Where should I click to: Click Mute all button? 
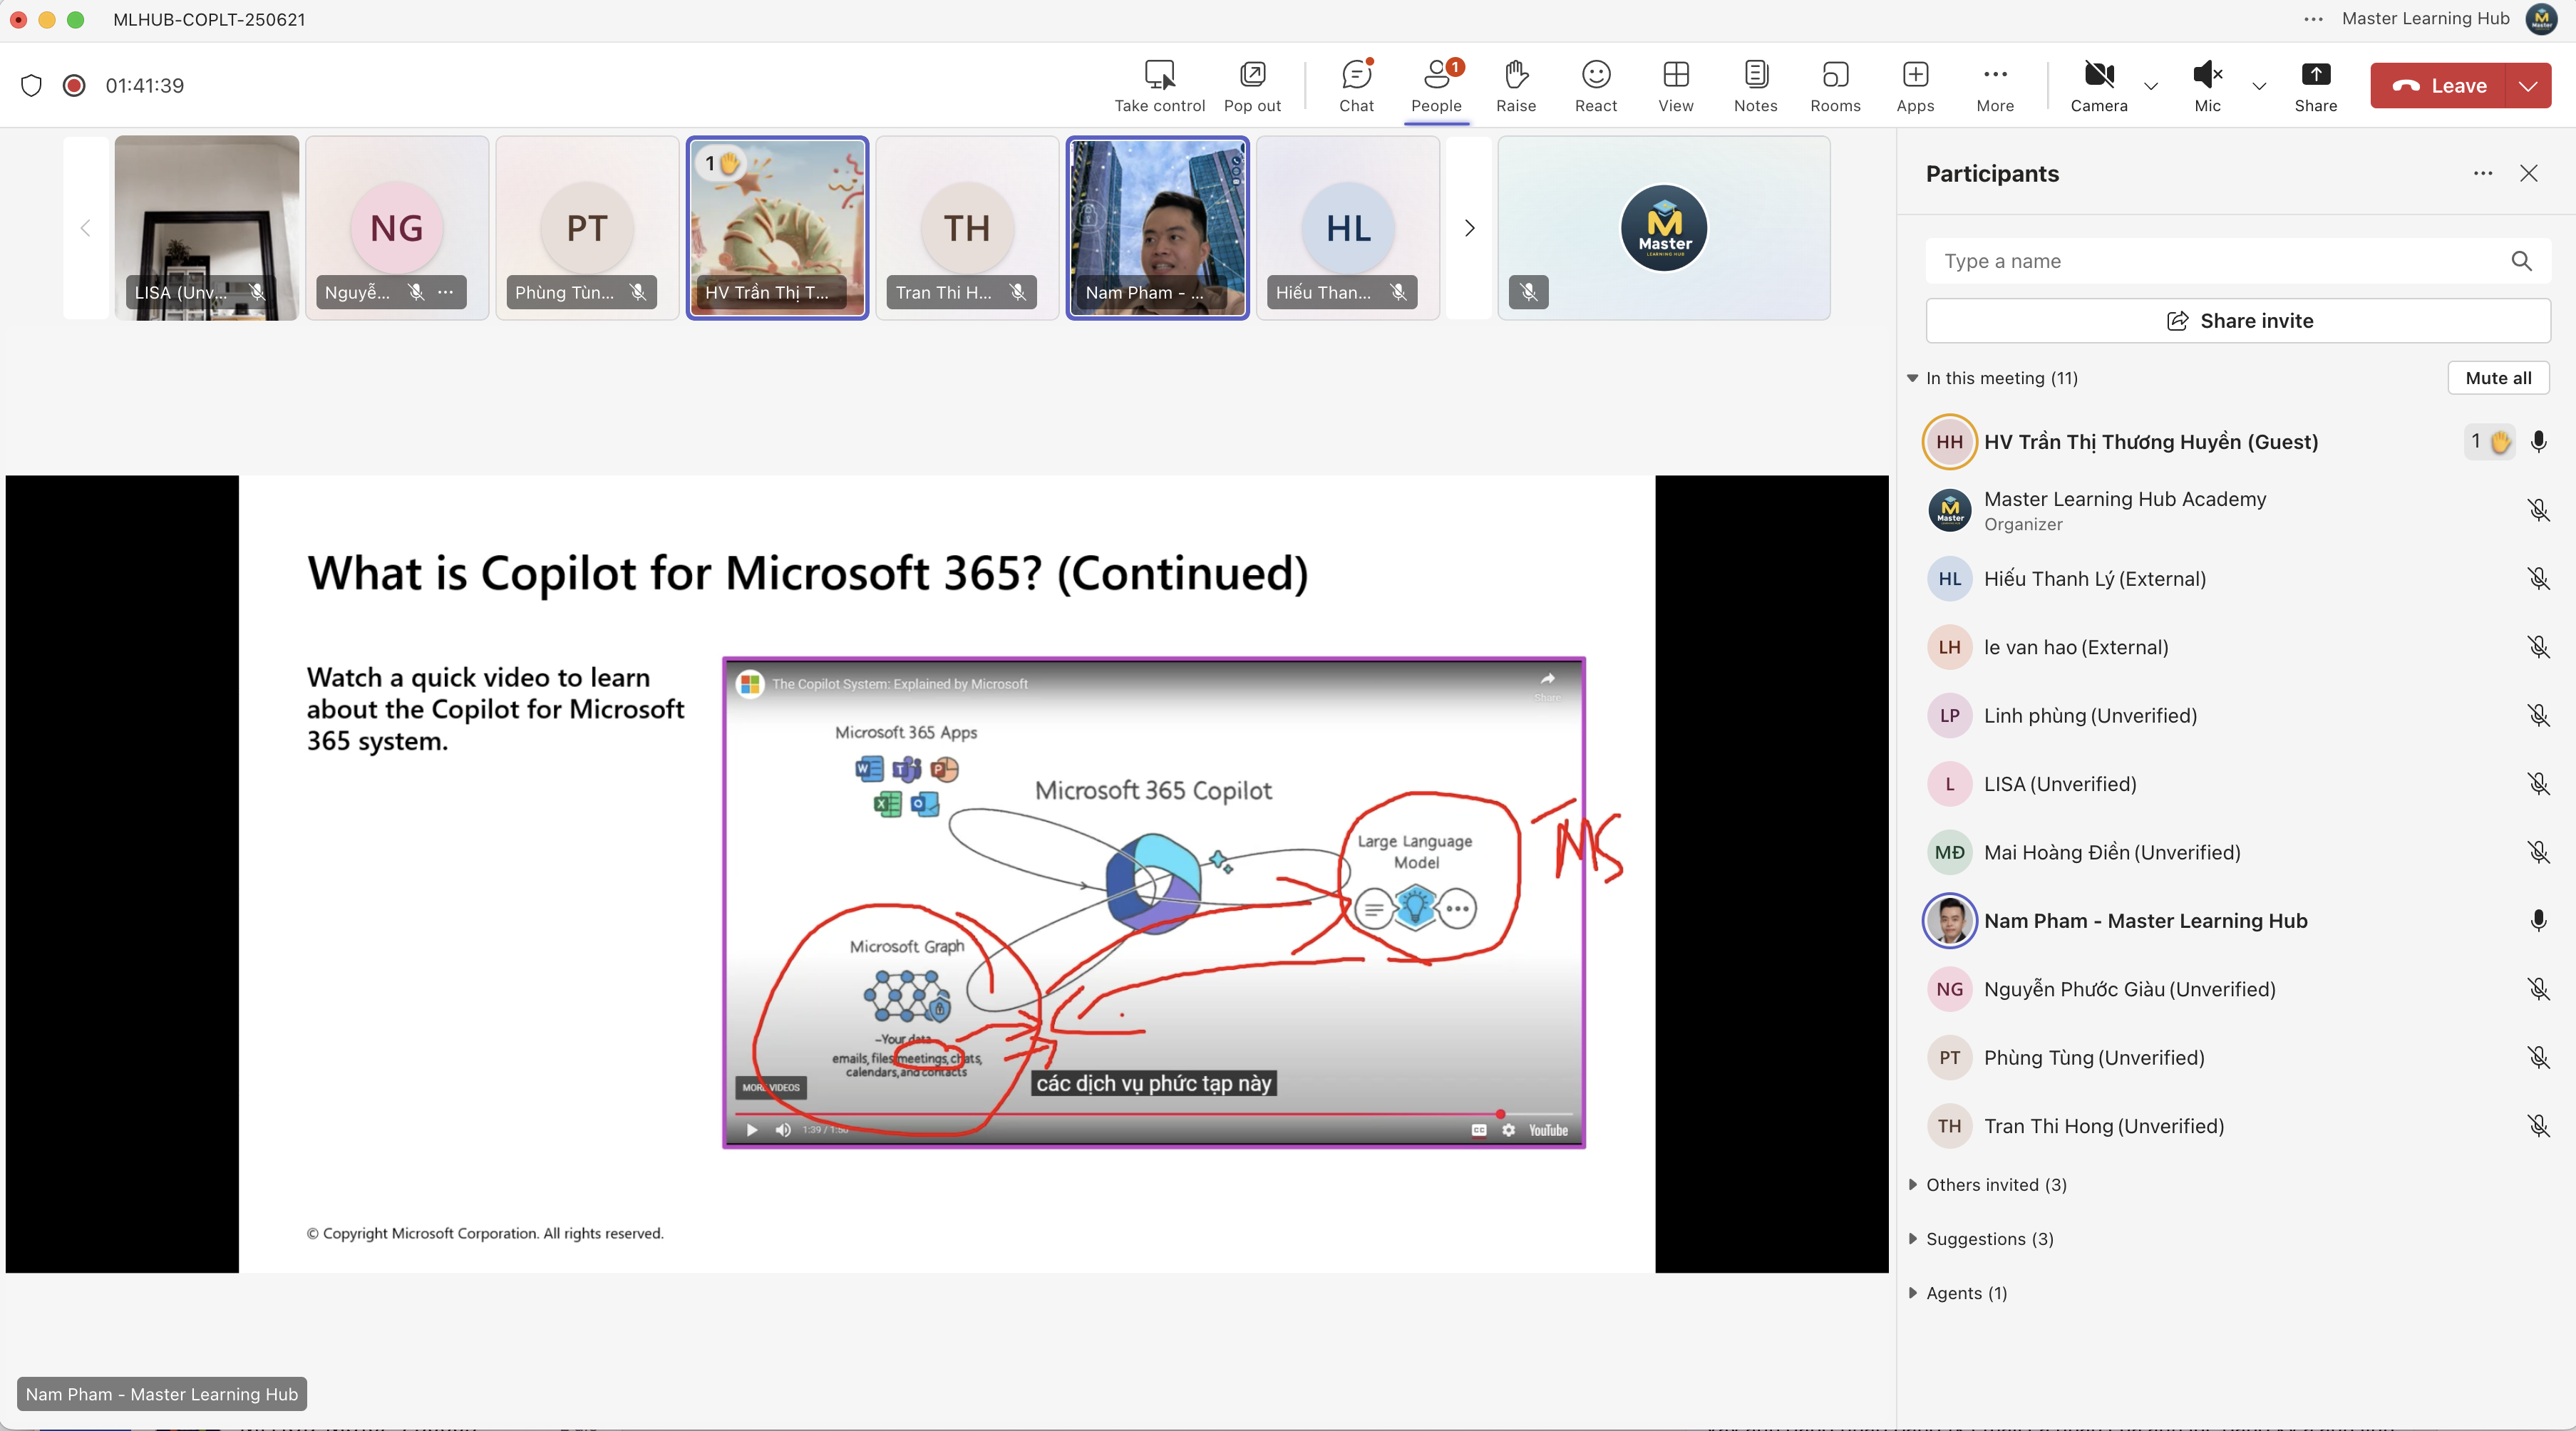(x=2498, y=378)
